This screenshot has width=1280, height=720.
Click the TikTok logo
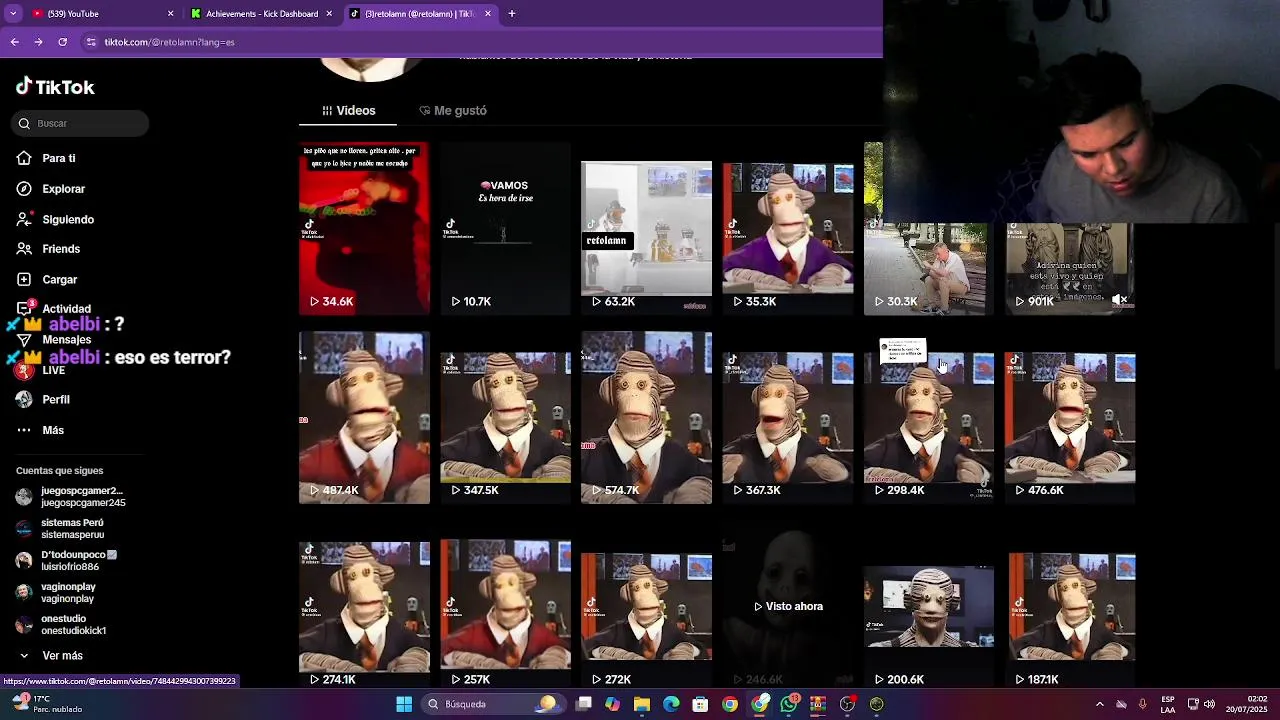pyautogui.click(x=55, y=87)
